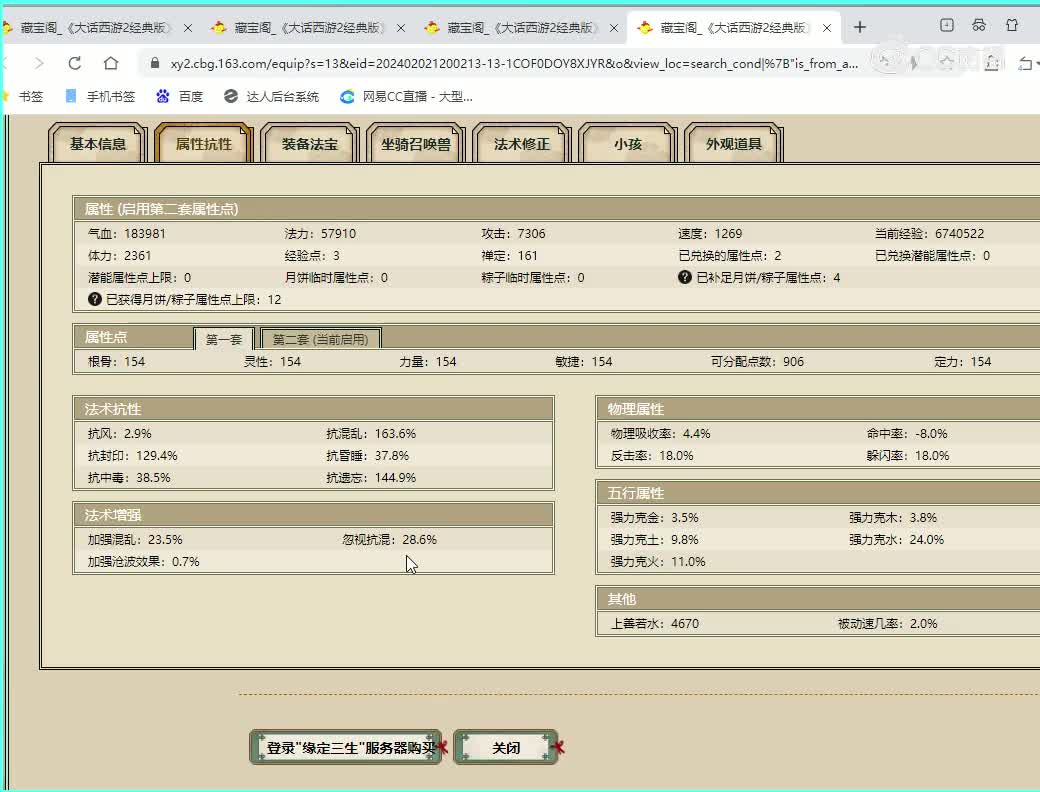Navigate forward with the arrow icon
This screenshot has height=792, width=1040.
(x=39, y=63)
